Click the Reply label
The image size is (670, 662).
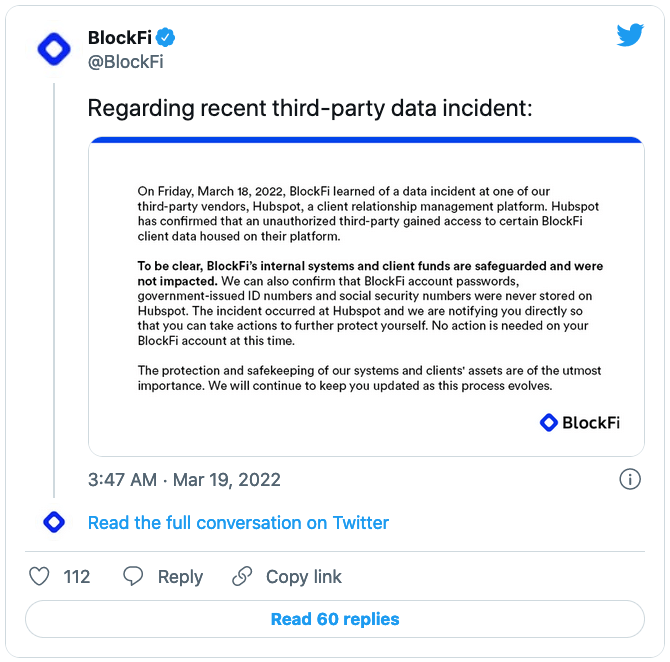pos(180,577)
